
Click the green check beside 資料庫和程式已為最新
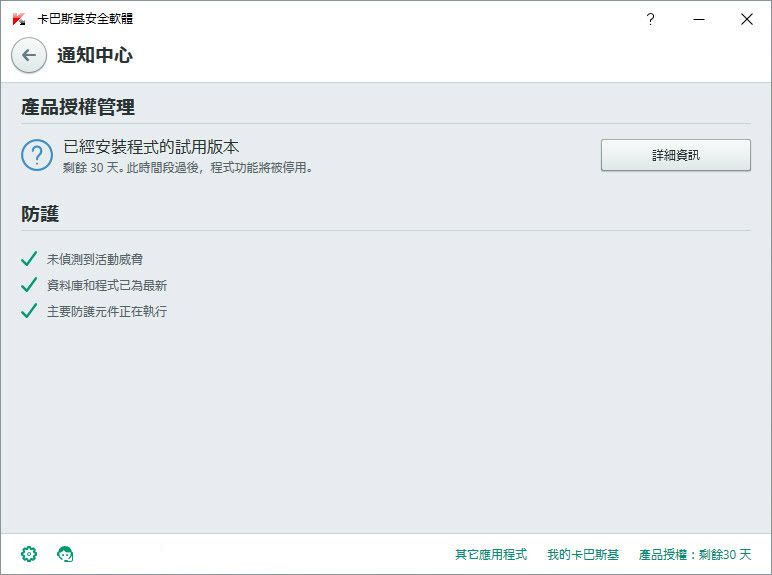coord(29,285)
